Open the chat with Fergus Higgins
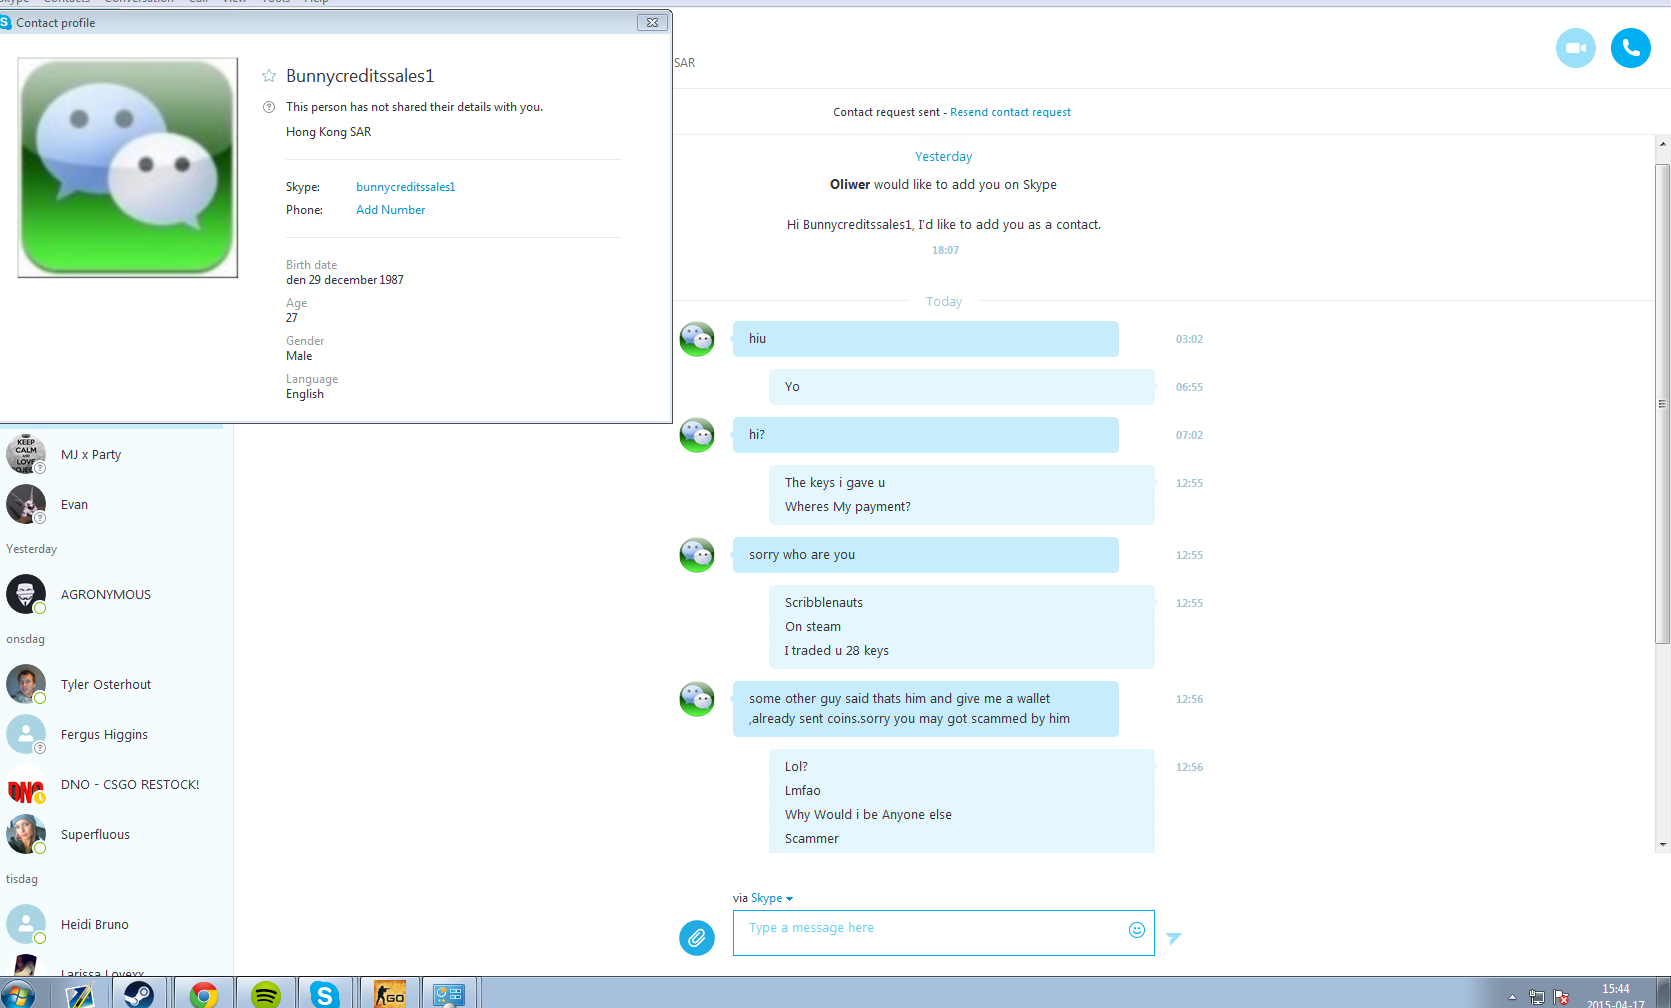This screenshot has width=1671, height=1008. point(116,734)
